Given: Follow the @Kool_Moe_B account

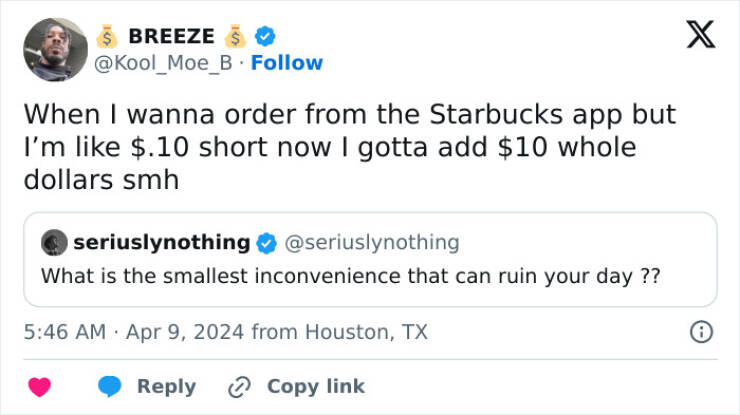Looking at the screenshot, I should pos(287,63).
